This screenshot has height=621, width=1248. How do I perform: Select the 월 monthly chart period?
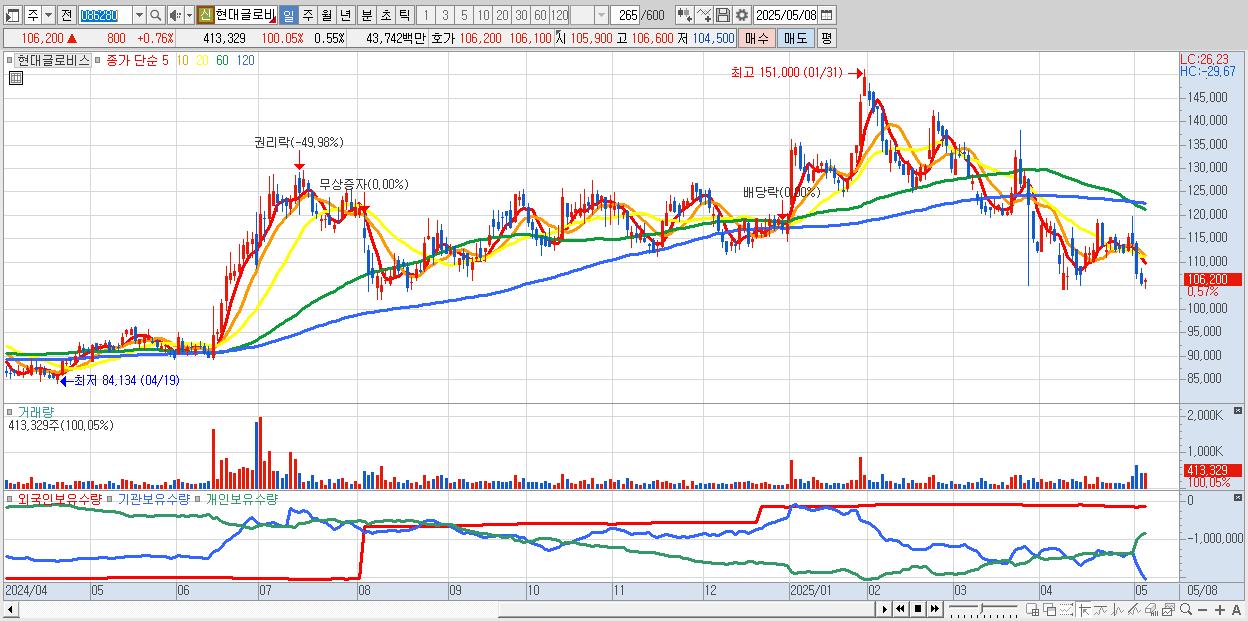tap(326, 15)
